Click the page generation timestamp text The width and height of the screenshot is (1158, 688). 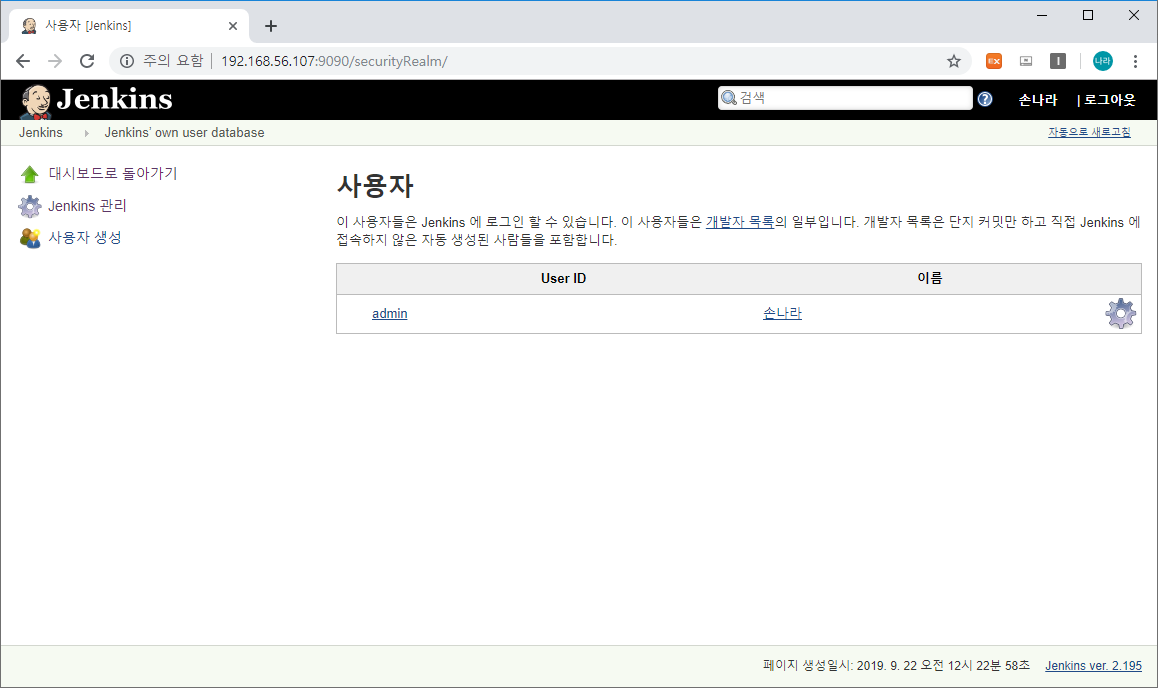(897, 666)
